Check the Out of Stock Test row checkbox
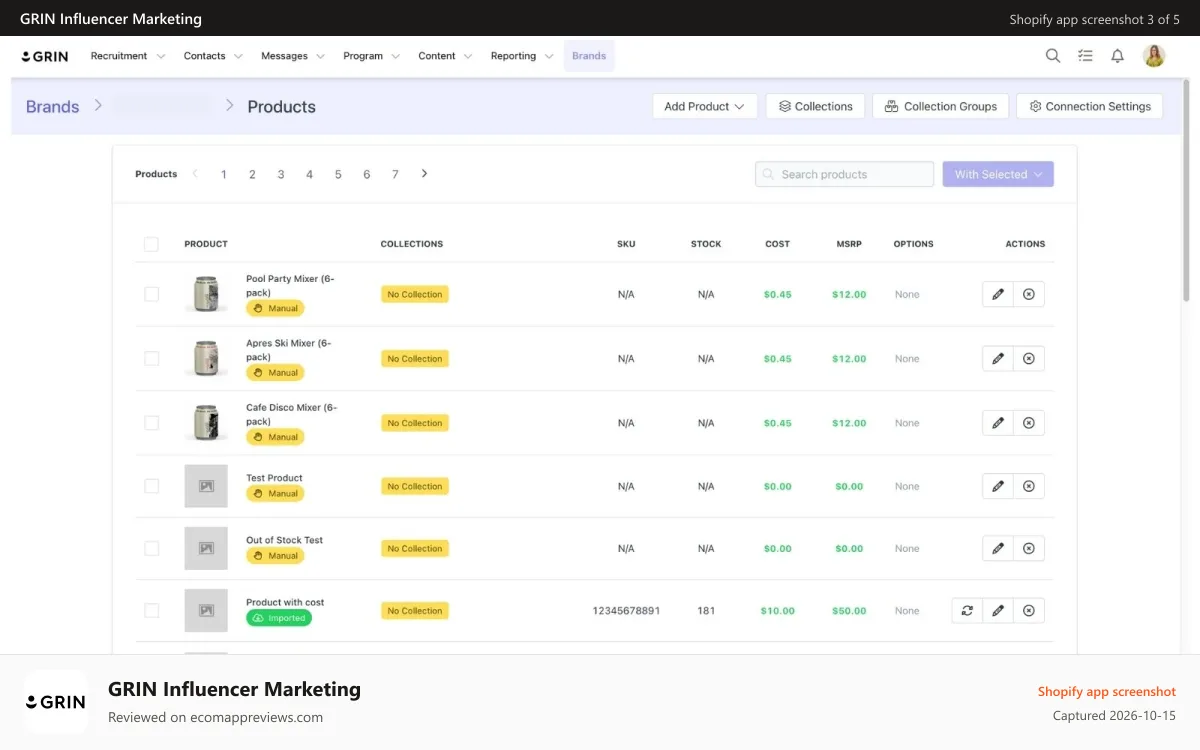The height and width of the screenshot is (750, 1200). click(x=151, y=548)
